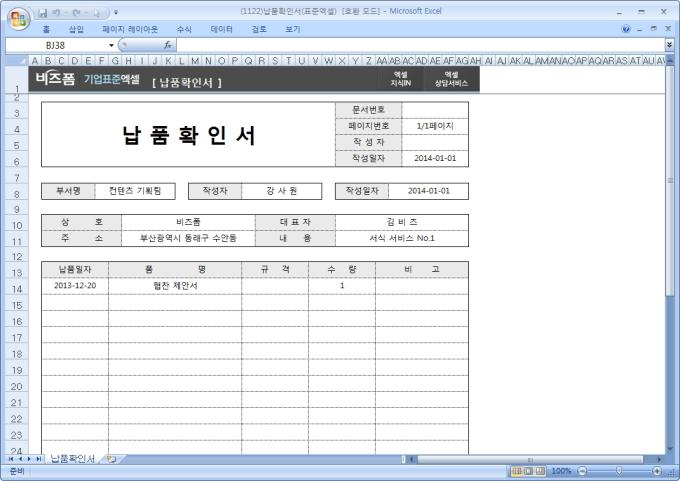Viewport: 680px width, 481px height.
Task: Click the 엑셀 상담서비스 button
Action: point(451,79)
